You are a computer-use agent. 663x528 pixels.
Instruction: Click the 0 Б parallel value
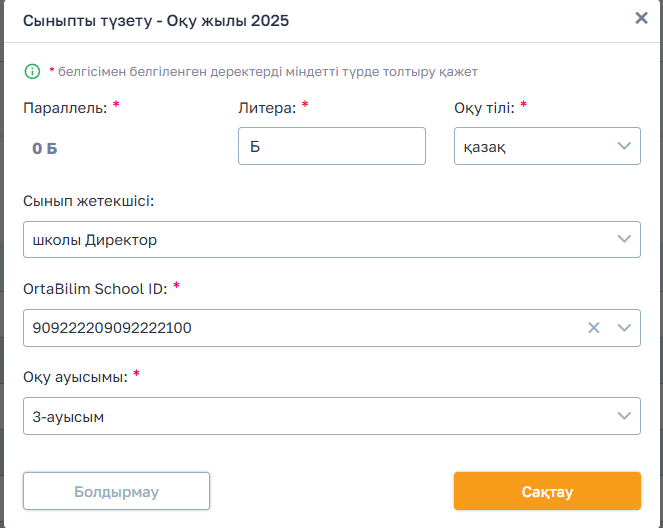click(44, 148)
